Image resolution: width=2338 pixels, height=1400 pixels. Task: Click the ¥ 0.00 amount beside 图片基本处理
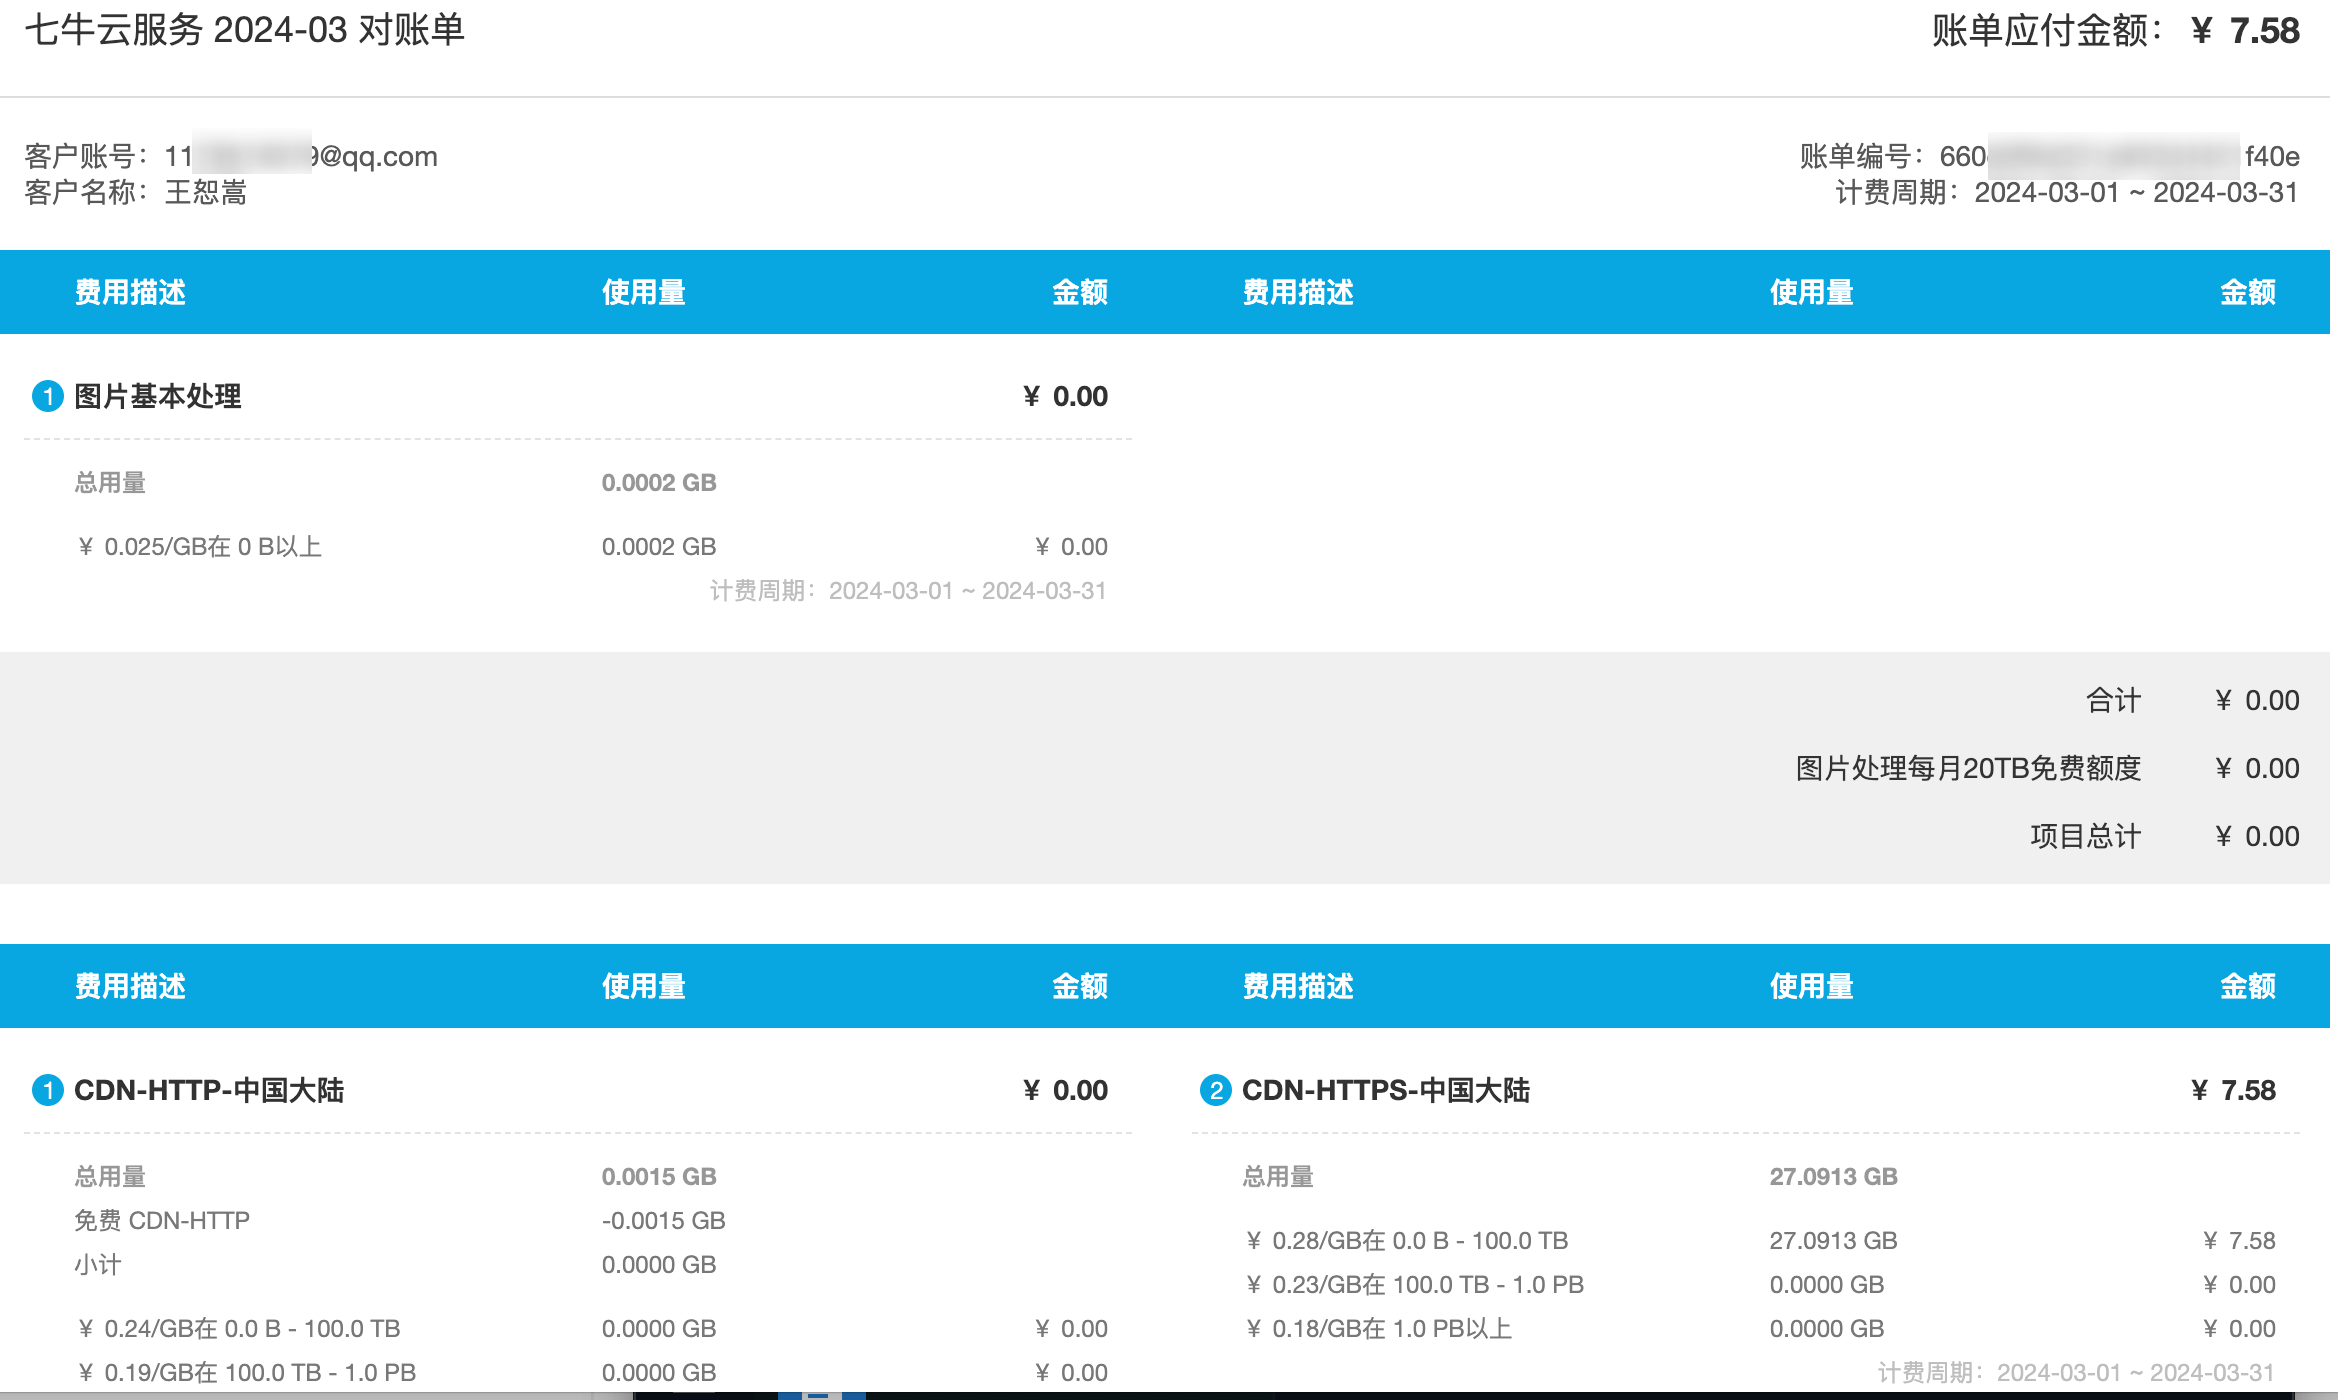click(1065, 396)
